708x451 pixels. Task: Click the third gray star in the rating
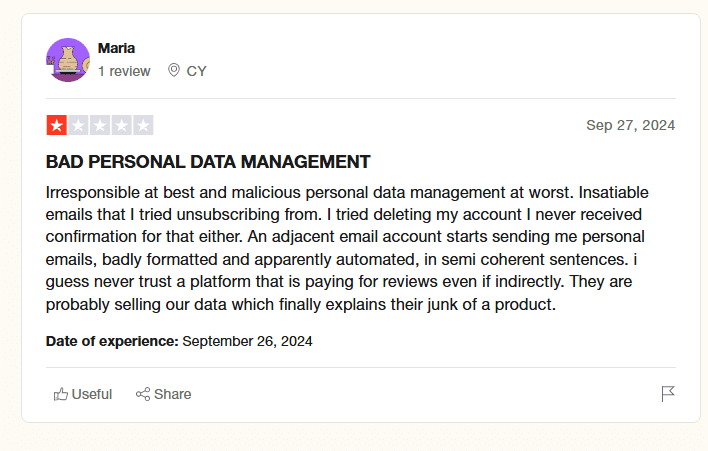point(100,126)
